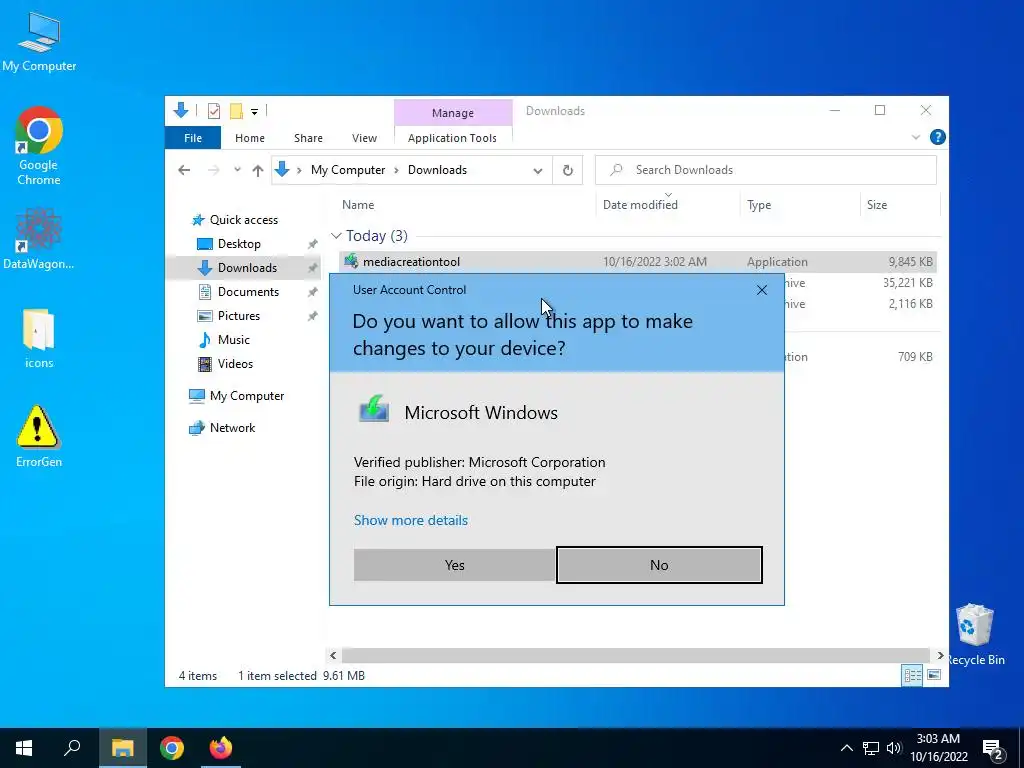This screenshot has height=768, width=1024.
Task: Select Network in navigation pane
Action: click(x=232, y=428)
